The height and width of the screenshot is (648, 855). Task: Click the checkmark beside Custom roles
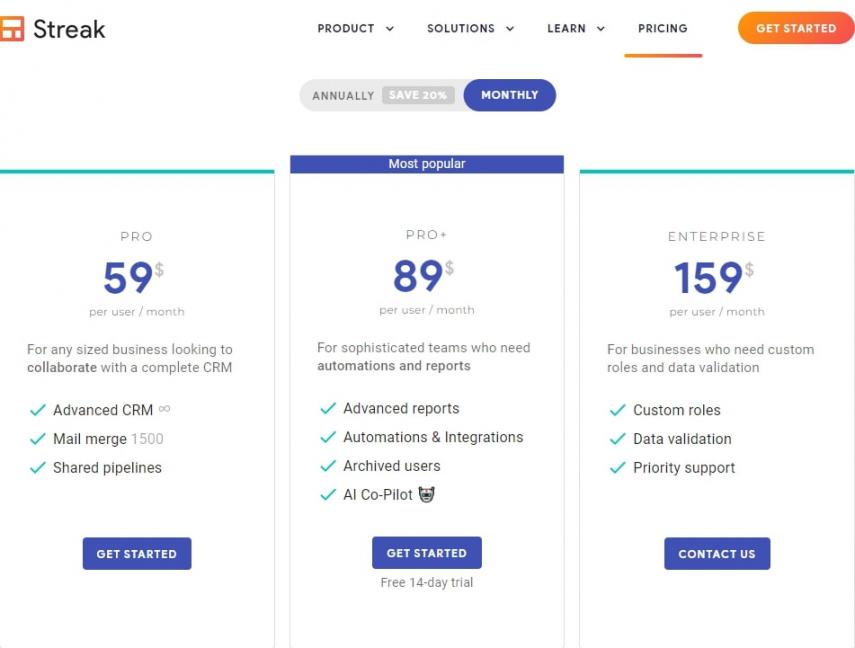click(x=617, y=410)
